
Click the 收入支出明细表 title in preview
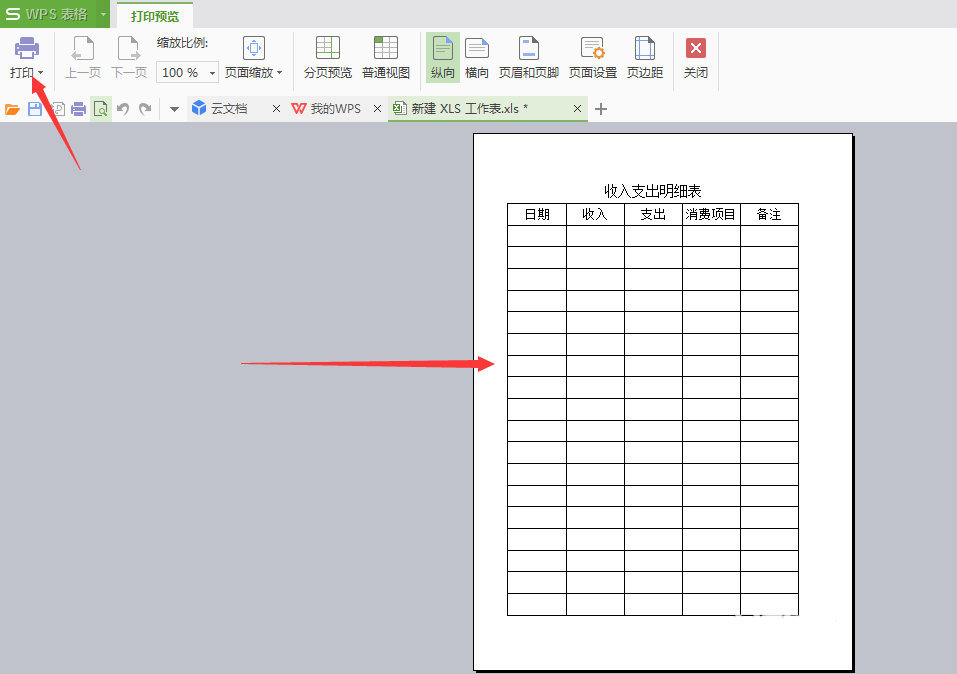(x=652, y=191)
